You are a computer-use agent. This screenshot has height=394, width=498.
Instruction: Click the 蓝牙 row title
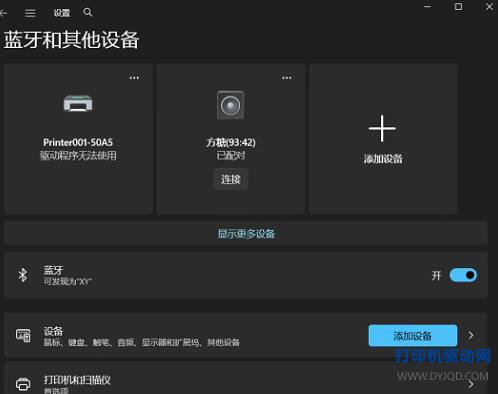pos(53,270)
